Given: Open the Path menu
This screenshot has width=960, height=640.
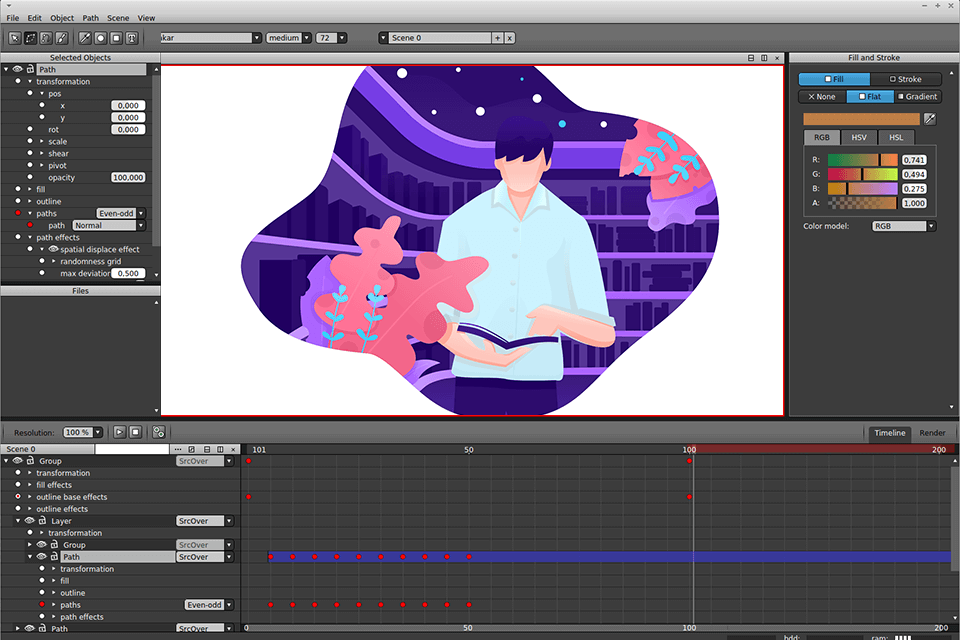Looking at the screenshot, I should pyautogui.click(x=91, y=18).
